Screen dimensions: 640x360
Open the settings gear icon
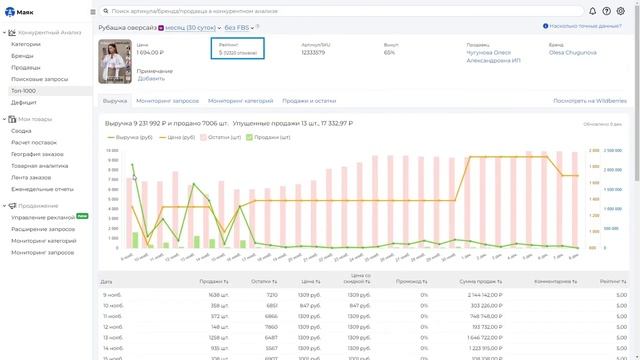(620, 11)
